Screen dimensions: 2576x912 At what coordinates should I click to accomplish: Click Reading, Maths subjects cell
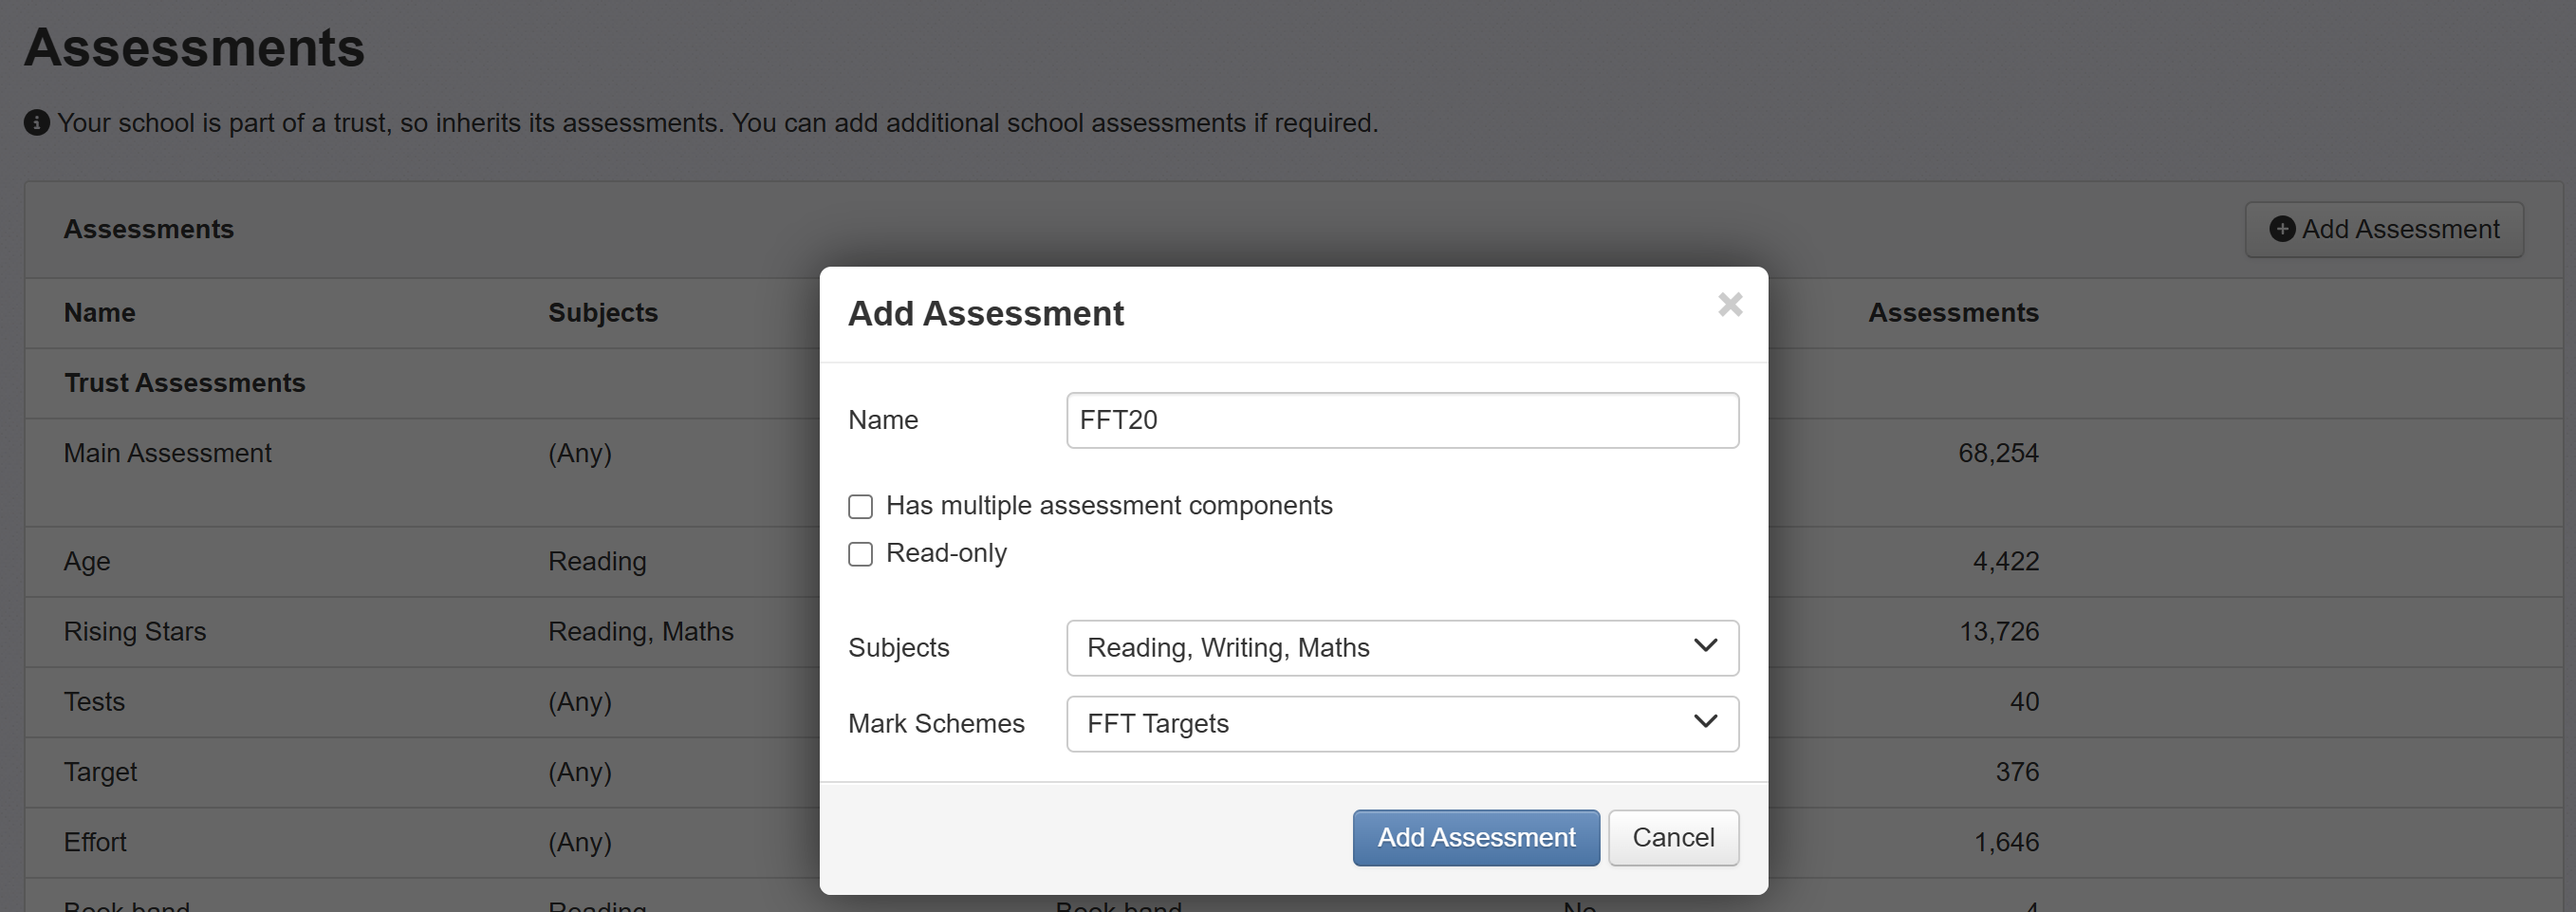640,632
